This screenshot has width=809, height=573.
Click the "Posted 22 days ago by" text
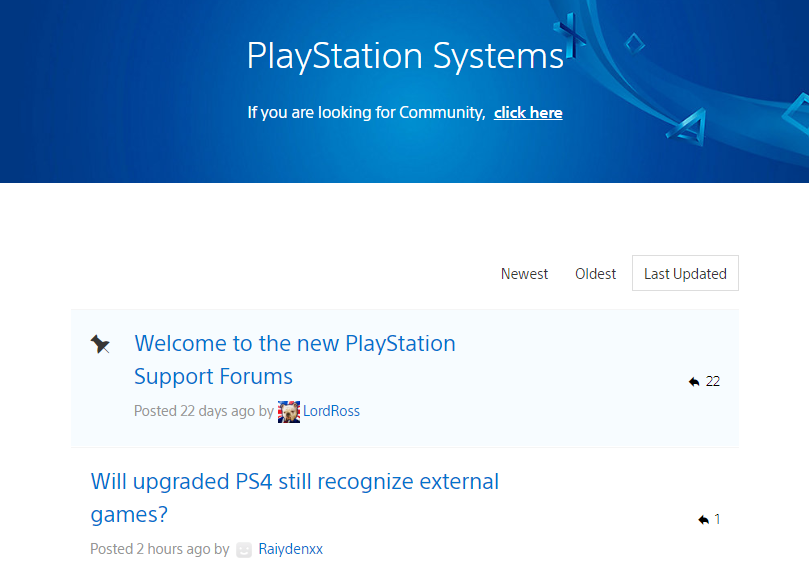pos(204,411)
